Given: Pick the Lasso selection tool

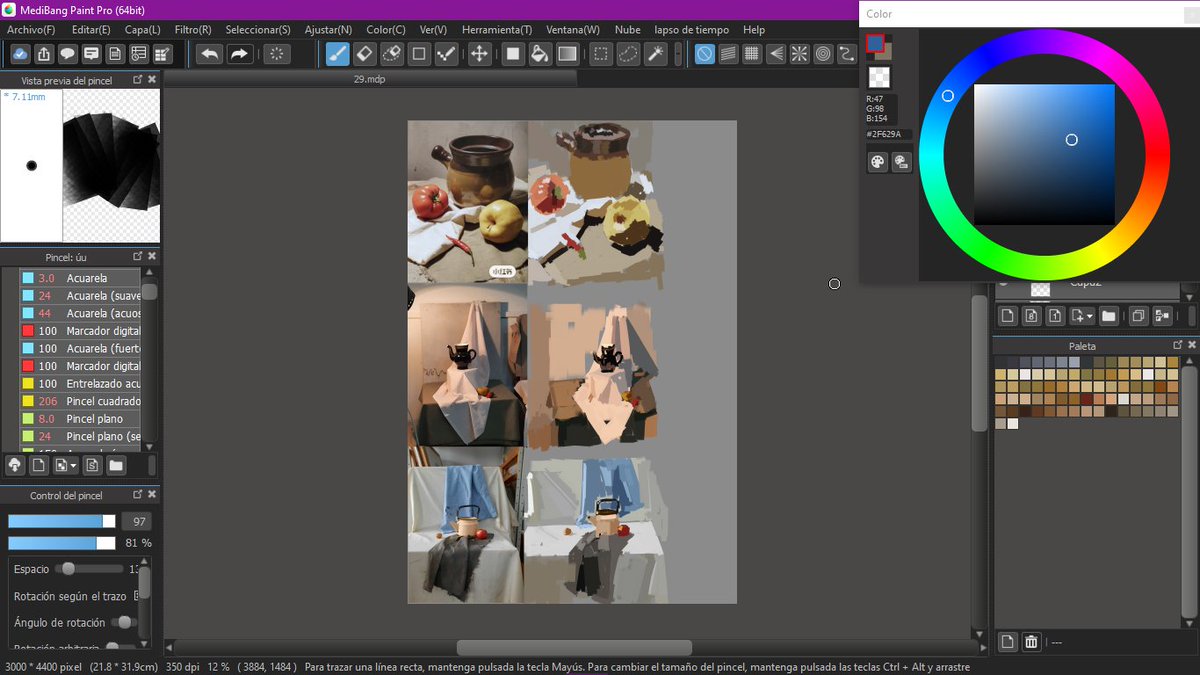Looking at the screenshot, I should (628, 54).
